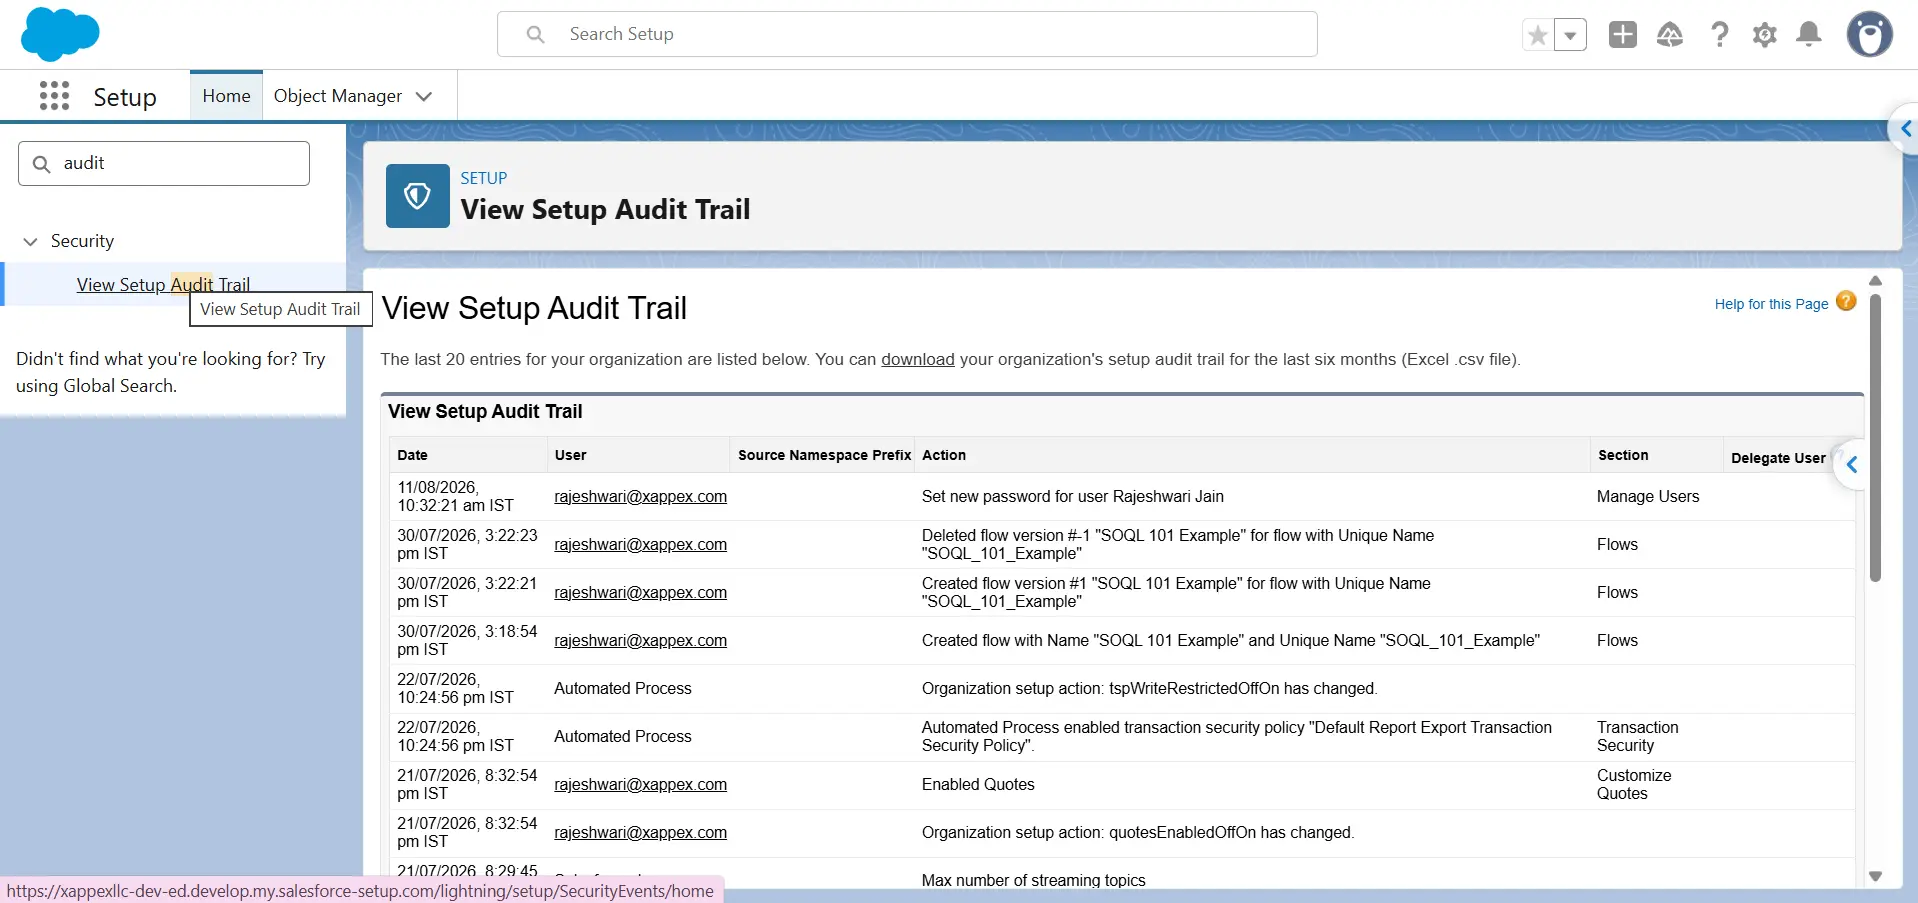Click the scroll down arrow of content scrollbar
This screenshot has height=903, width=1918.
tap(1876, 876)
